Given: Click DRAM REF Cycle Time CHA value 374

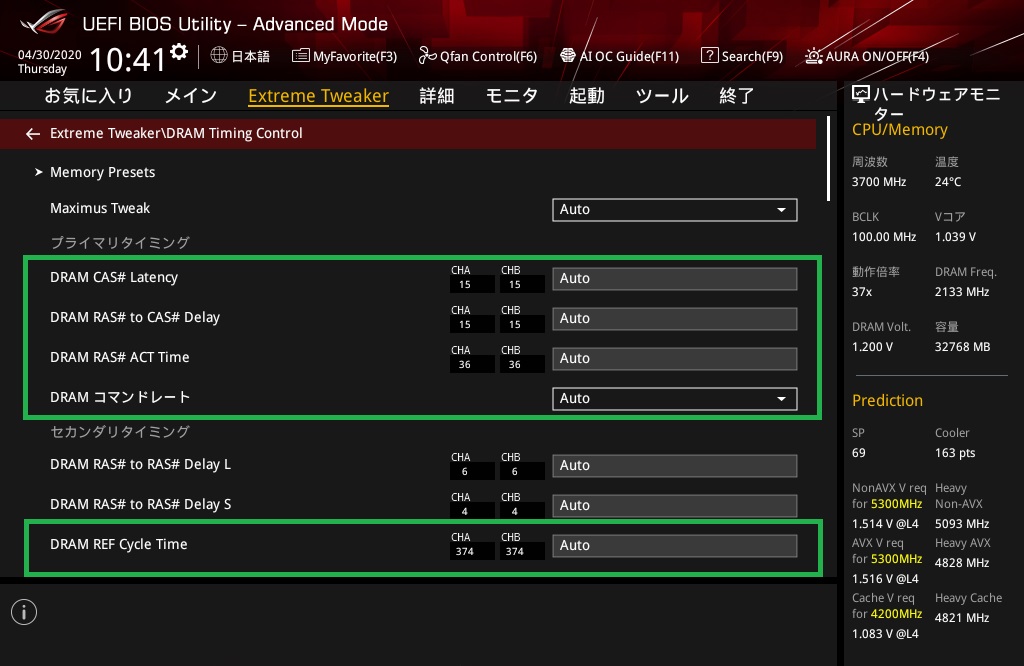Looking at the screenshot, I should (465, 552).
